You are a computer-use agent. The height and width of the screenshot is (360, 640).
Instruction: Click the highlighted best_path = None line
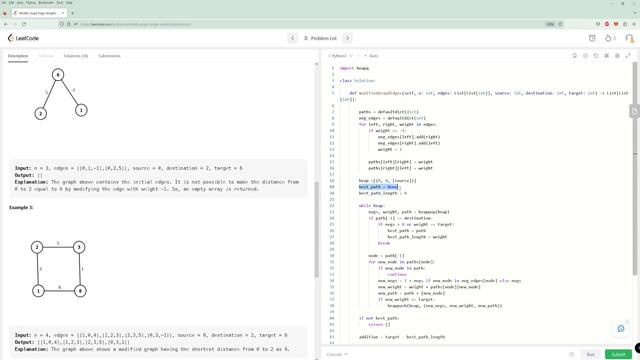click(x=378, y=187)
